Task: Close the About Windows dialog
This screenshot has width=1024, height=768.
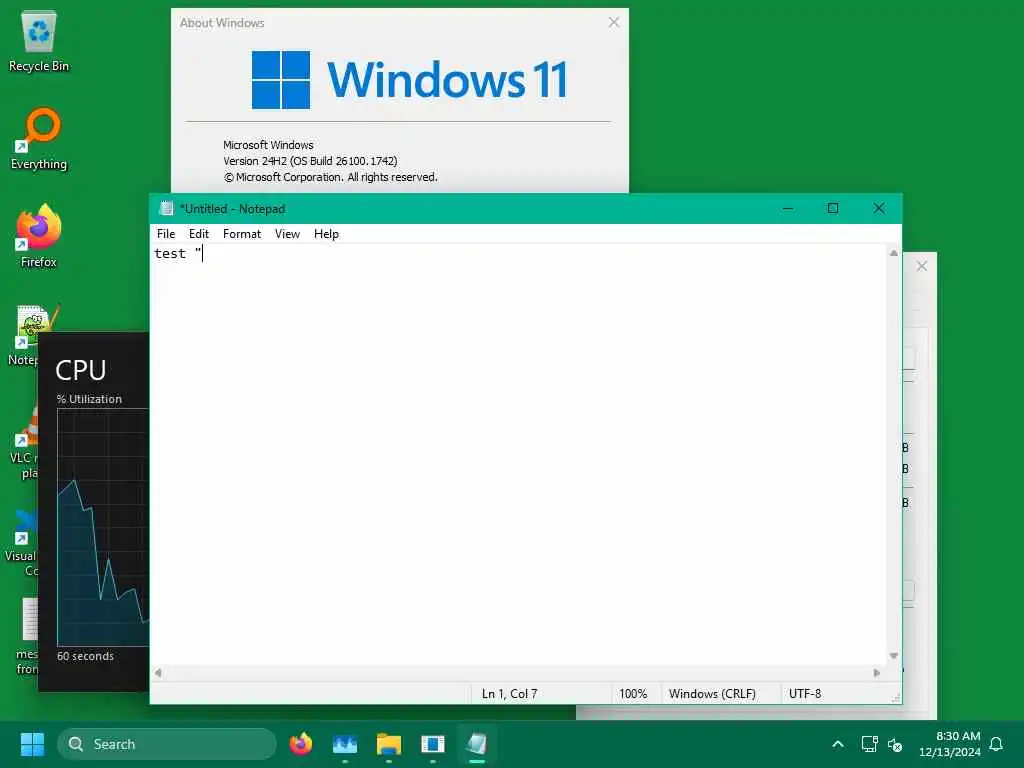Action: [614, 22]
